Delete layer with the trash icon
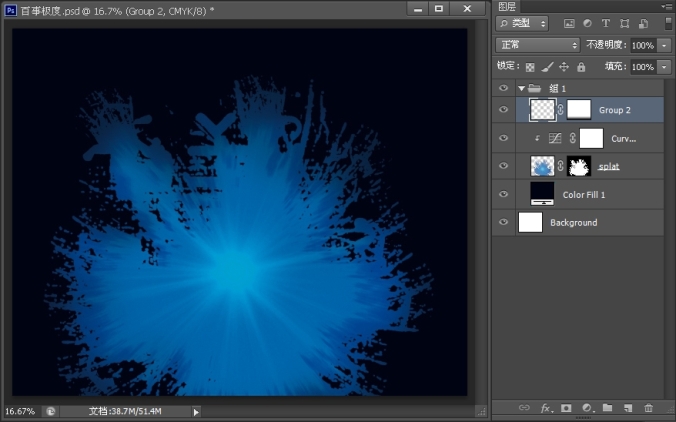 [649, 408]
